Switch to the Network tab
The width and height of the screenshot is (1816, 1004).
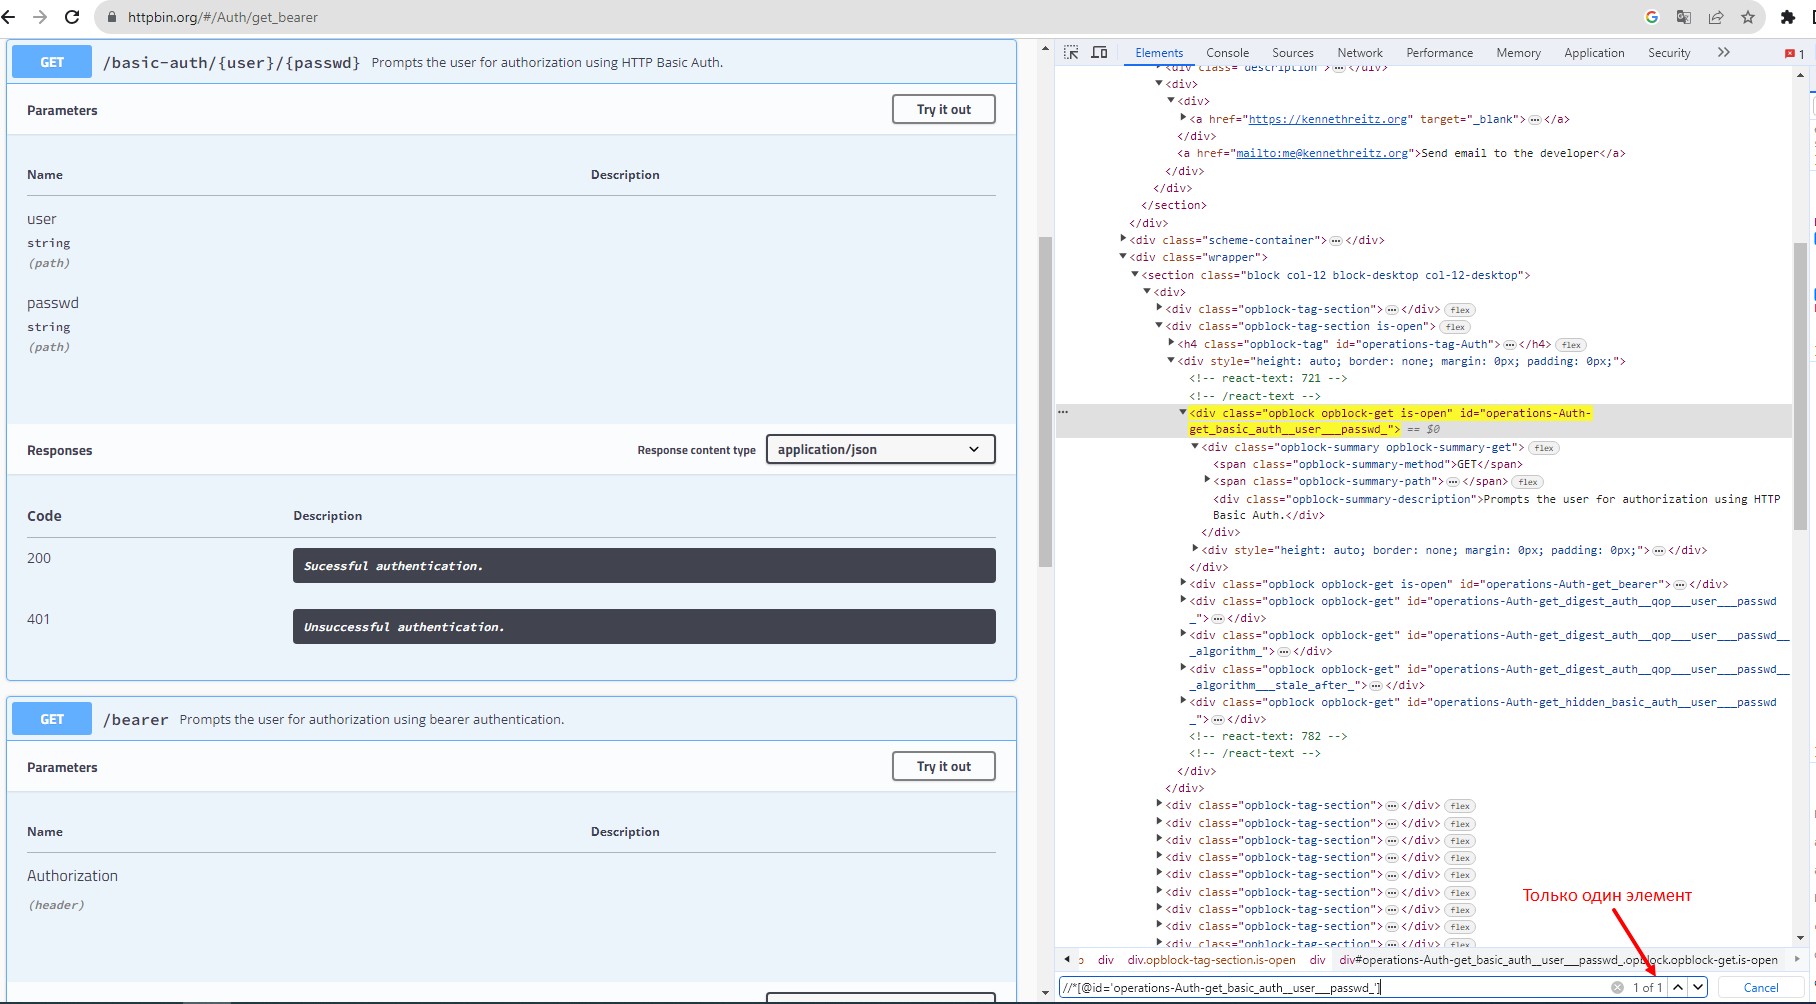coord(1359,53)
